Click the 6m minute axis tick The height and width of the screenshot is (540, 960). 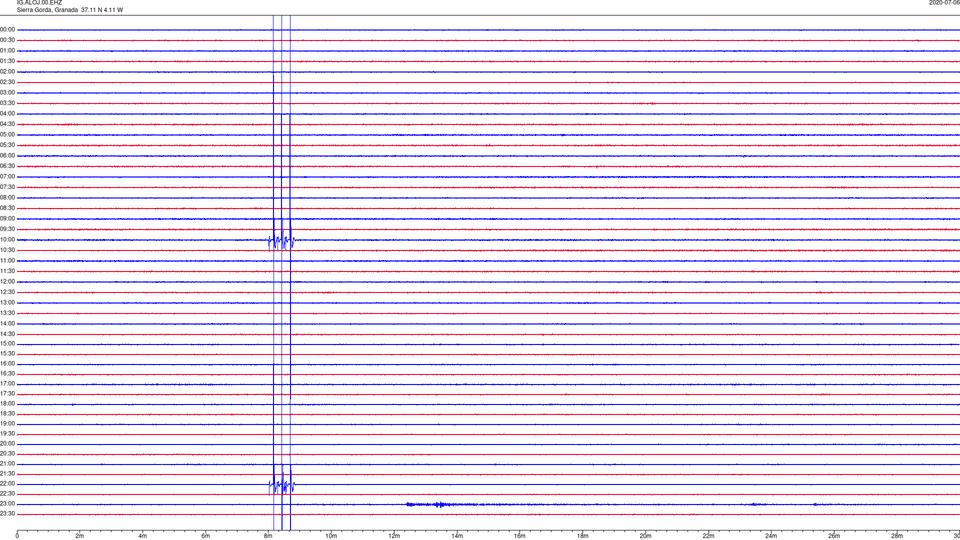tap(206, 536)
